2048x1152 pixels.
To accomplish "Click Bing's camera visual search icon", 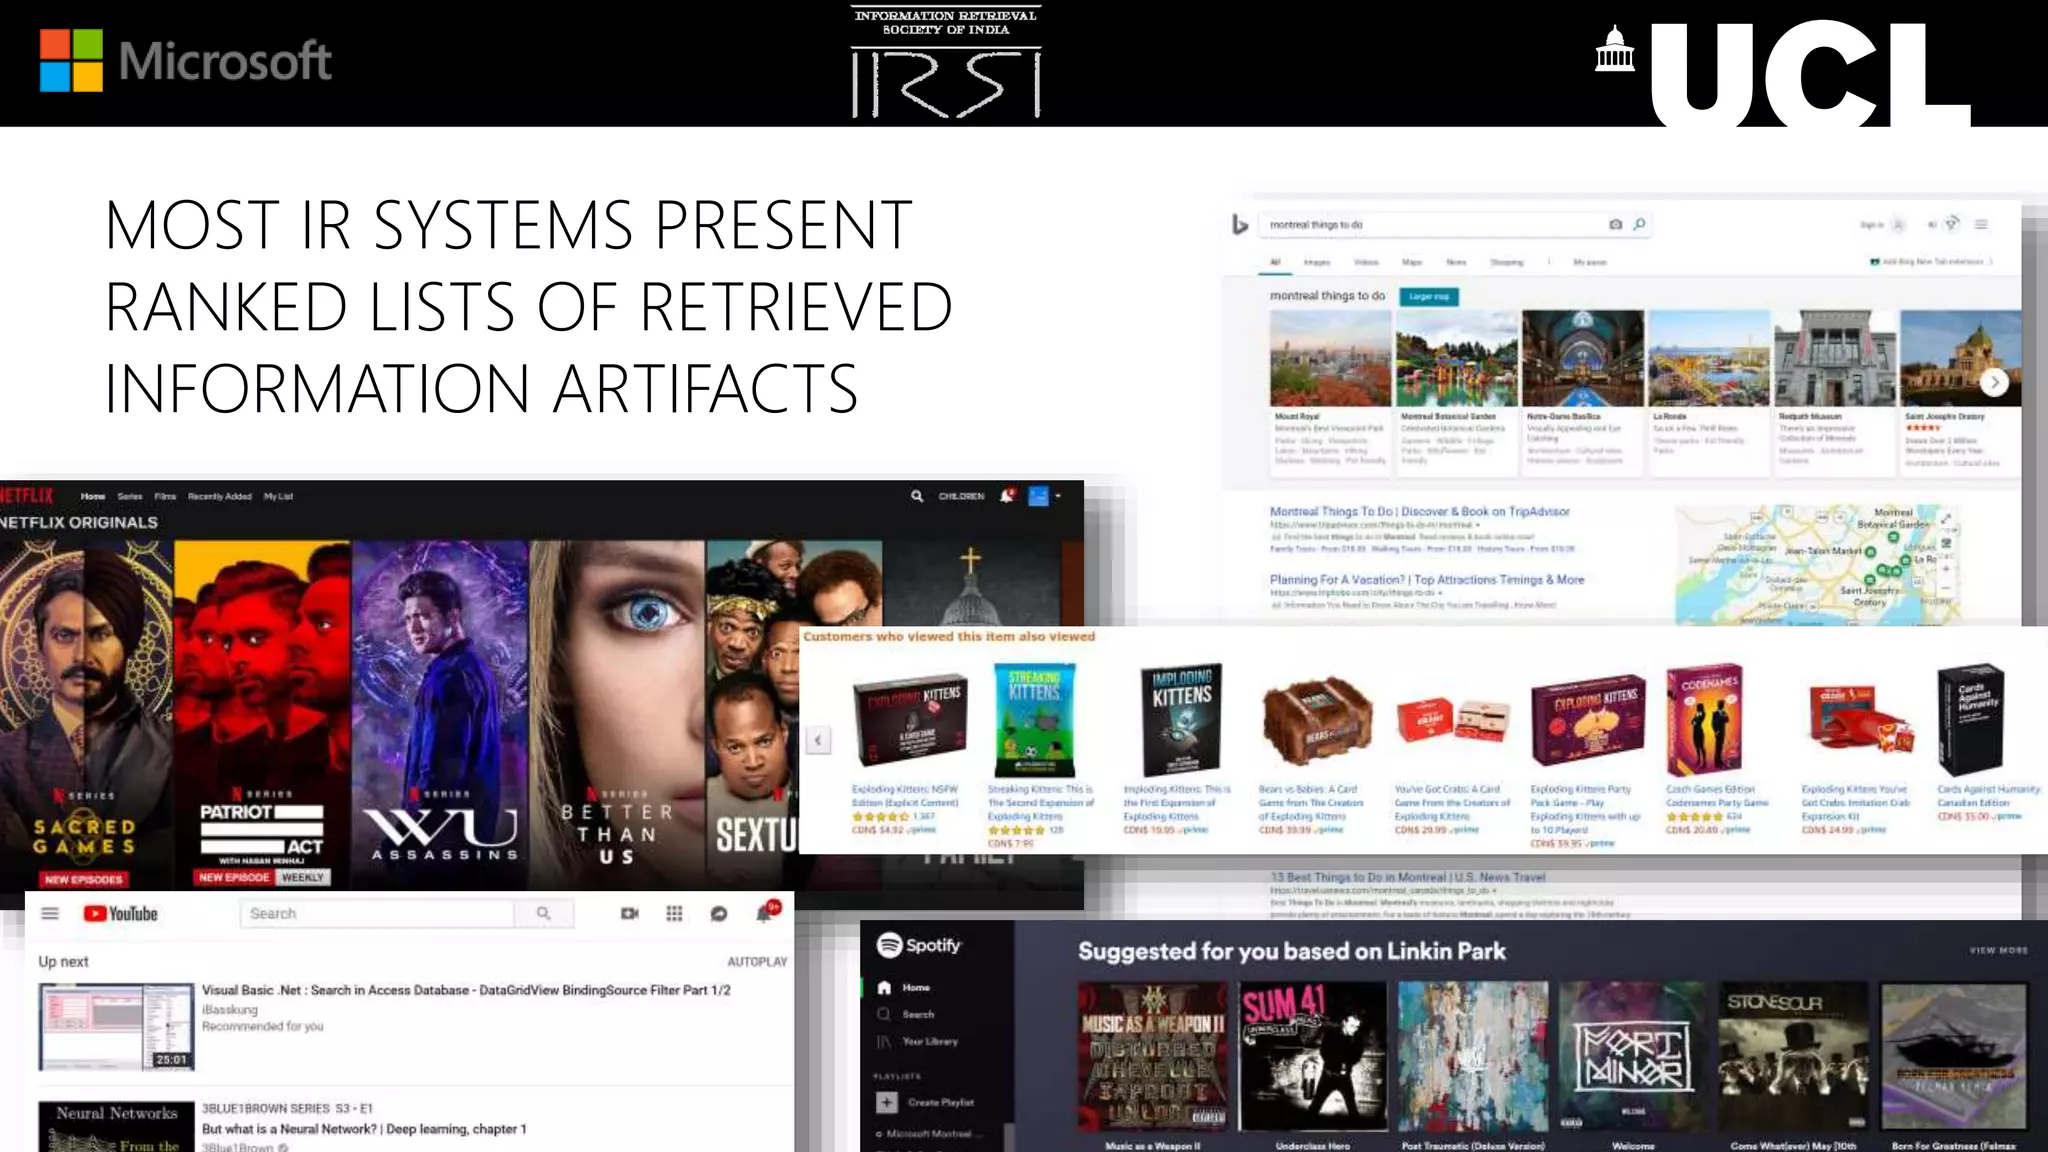I will 1615,224.
